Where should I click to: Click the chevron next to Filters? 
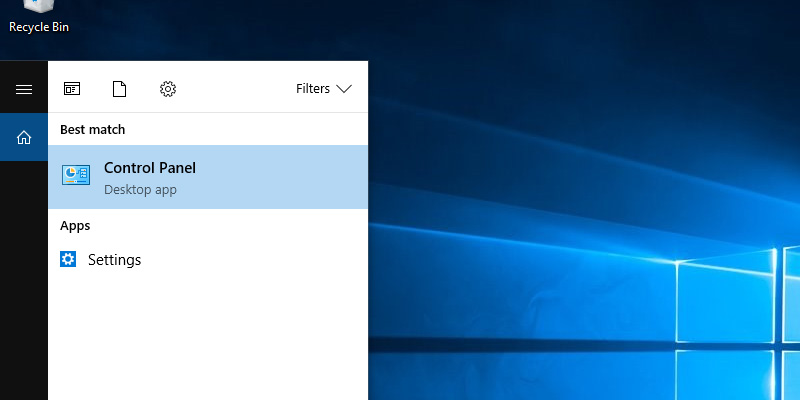click(344, 89)
